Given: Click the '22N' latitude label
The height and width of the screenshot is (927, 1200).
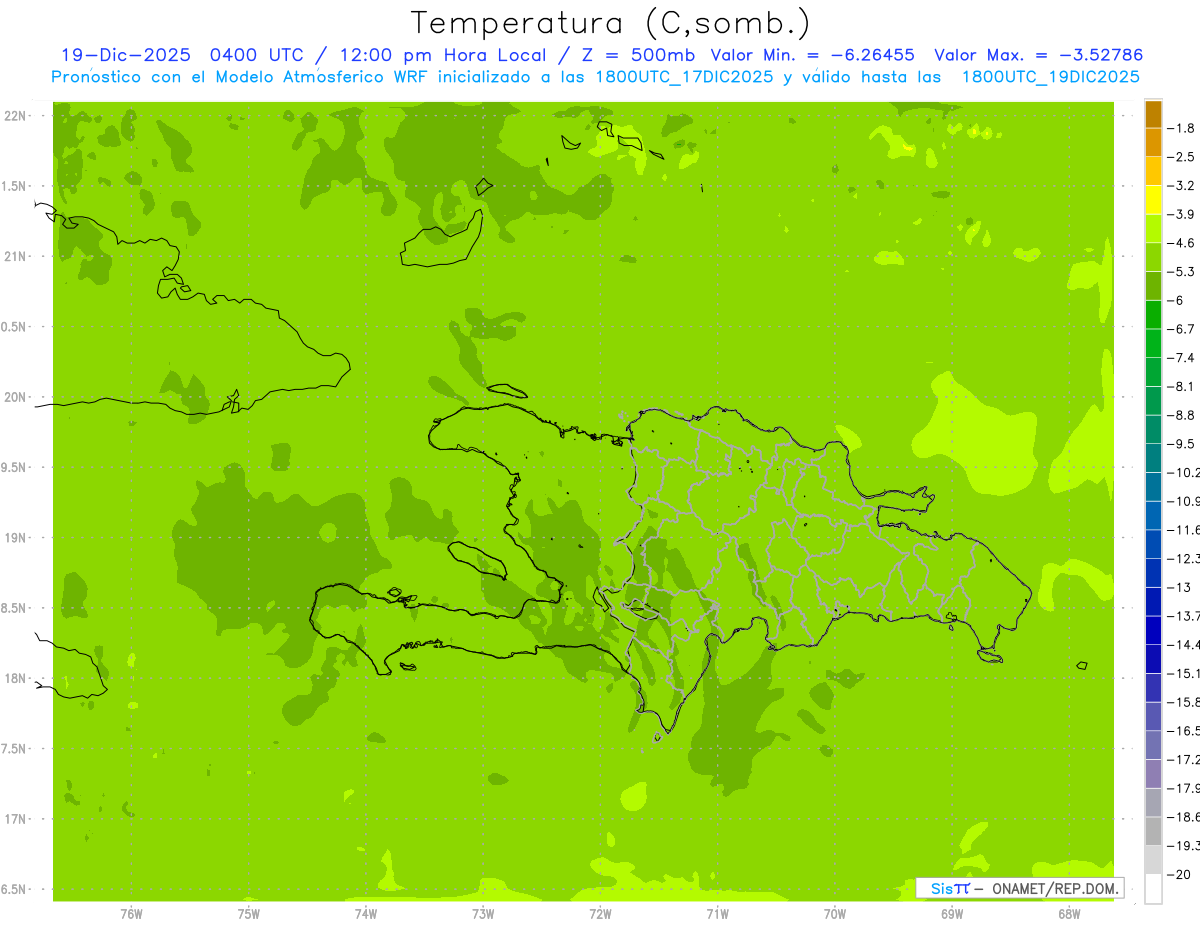Looking at the screenshot, I should (16, 116).
